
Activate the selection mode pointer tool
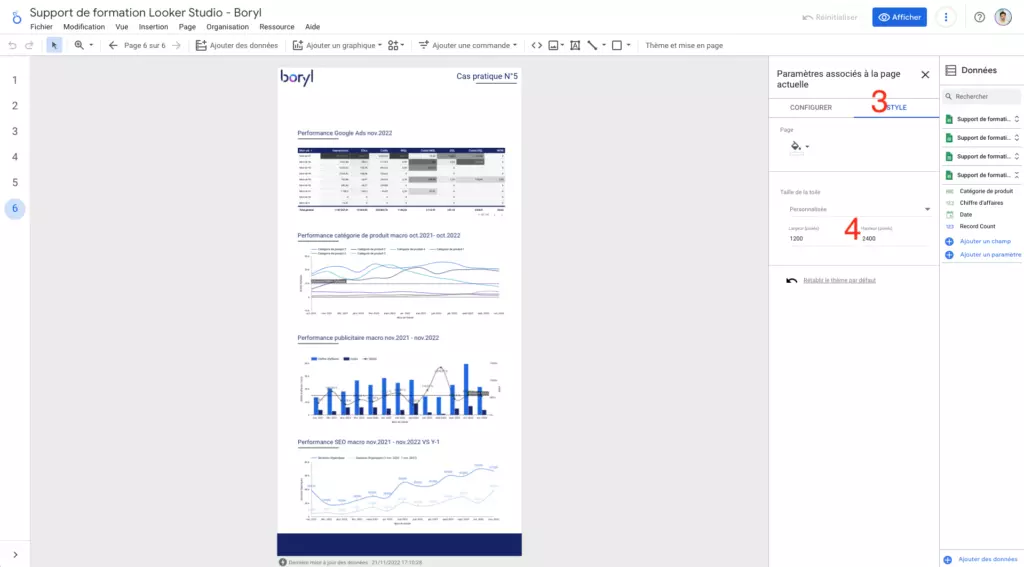[54, 45]
